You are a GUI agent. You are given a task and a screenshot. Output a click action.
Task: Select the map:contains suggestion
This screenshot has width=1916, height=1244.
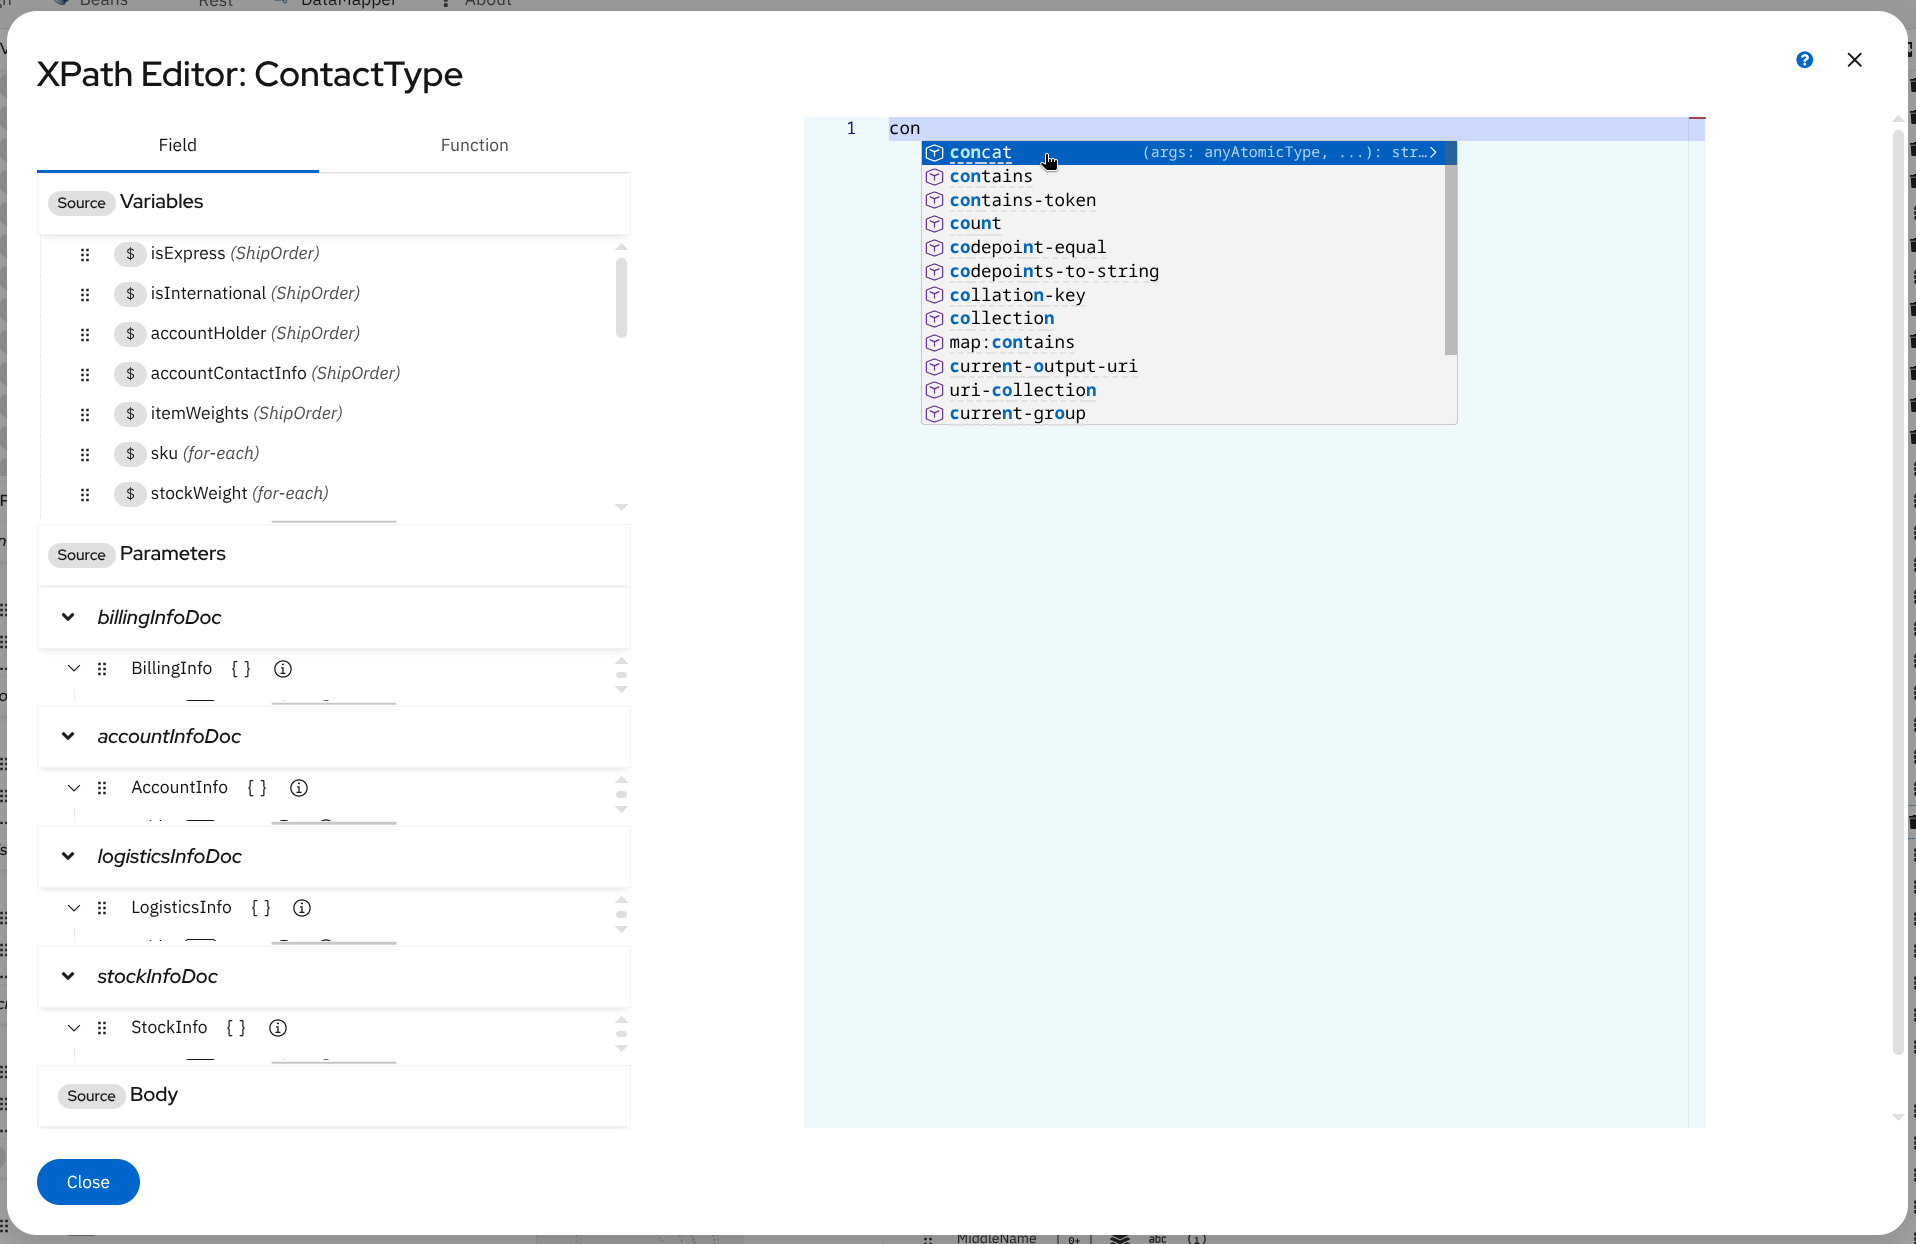pos(1183,343)
